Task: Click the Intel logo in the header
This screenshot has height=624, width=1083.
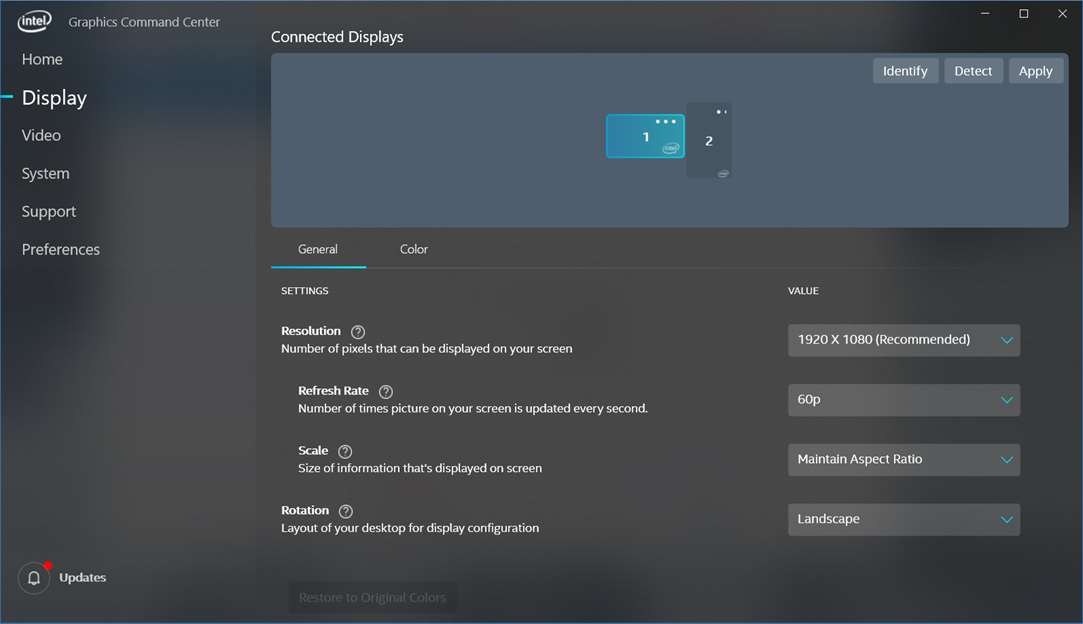Action: point(34,20)
